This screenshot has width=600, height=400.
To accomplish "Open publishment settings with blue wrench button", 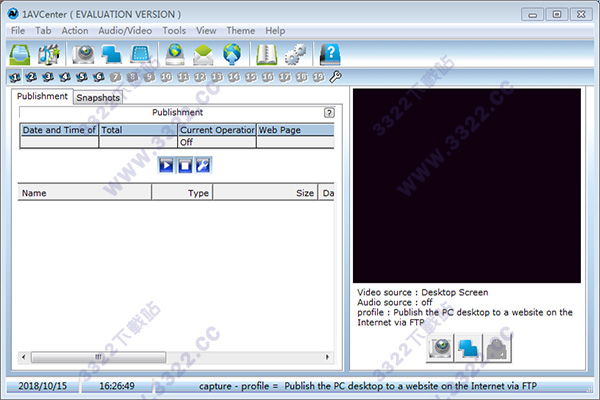I will coord(203,166).
